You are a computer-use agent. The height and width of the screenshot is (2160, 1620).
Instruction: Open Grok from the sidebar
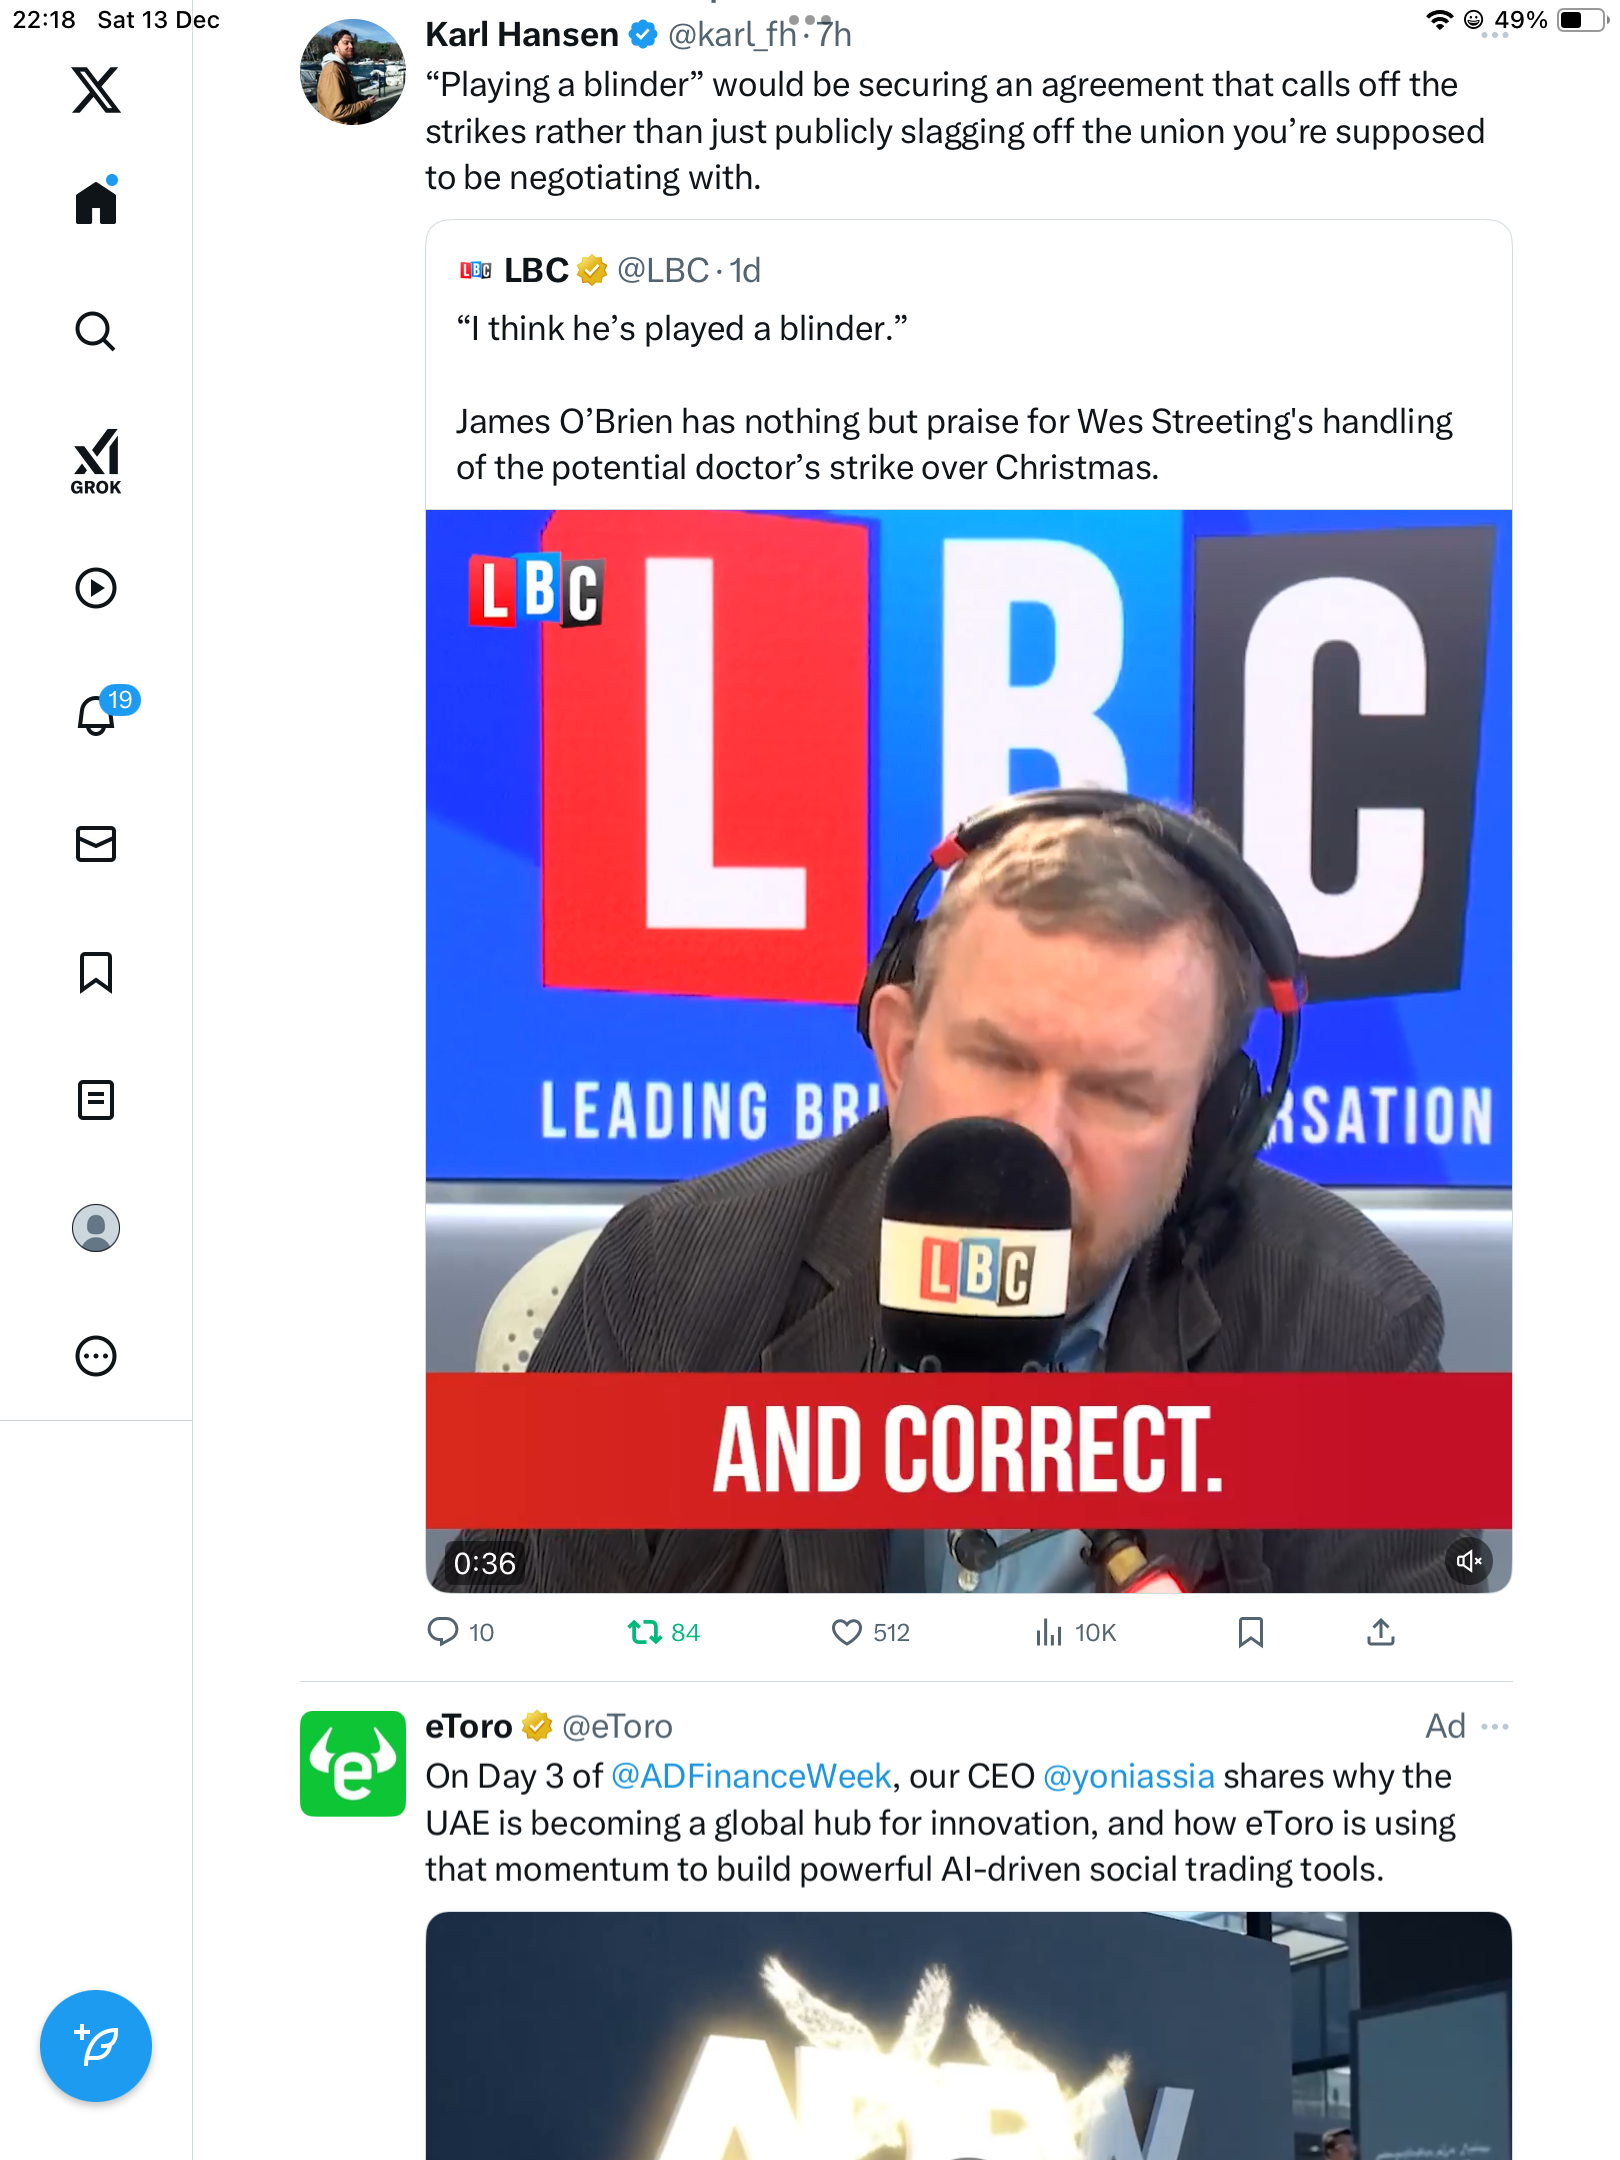(x=96, y=462)
